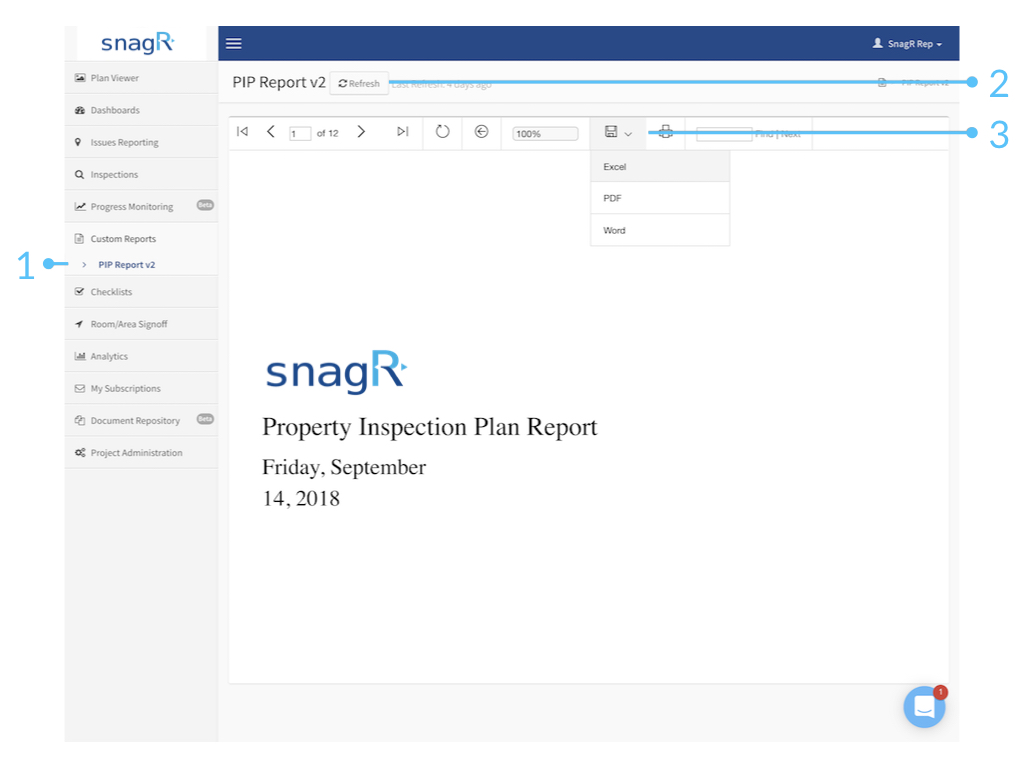The height and width of the screenshot is (768, 1024).
Task: Click the export save disk icon
Action: point(611,132)
